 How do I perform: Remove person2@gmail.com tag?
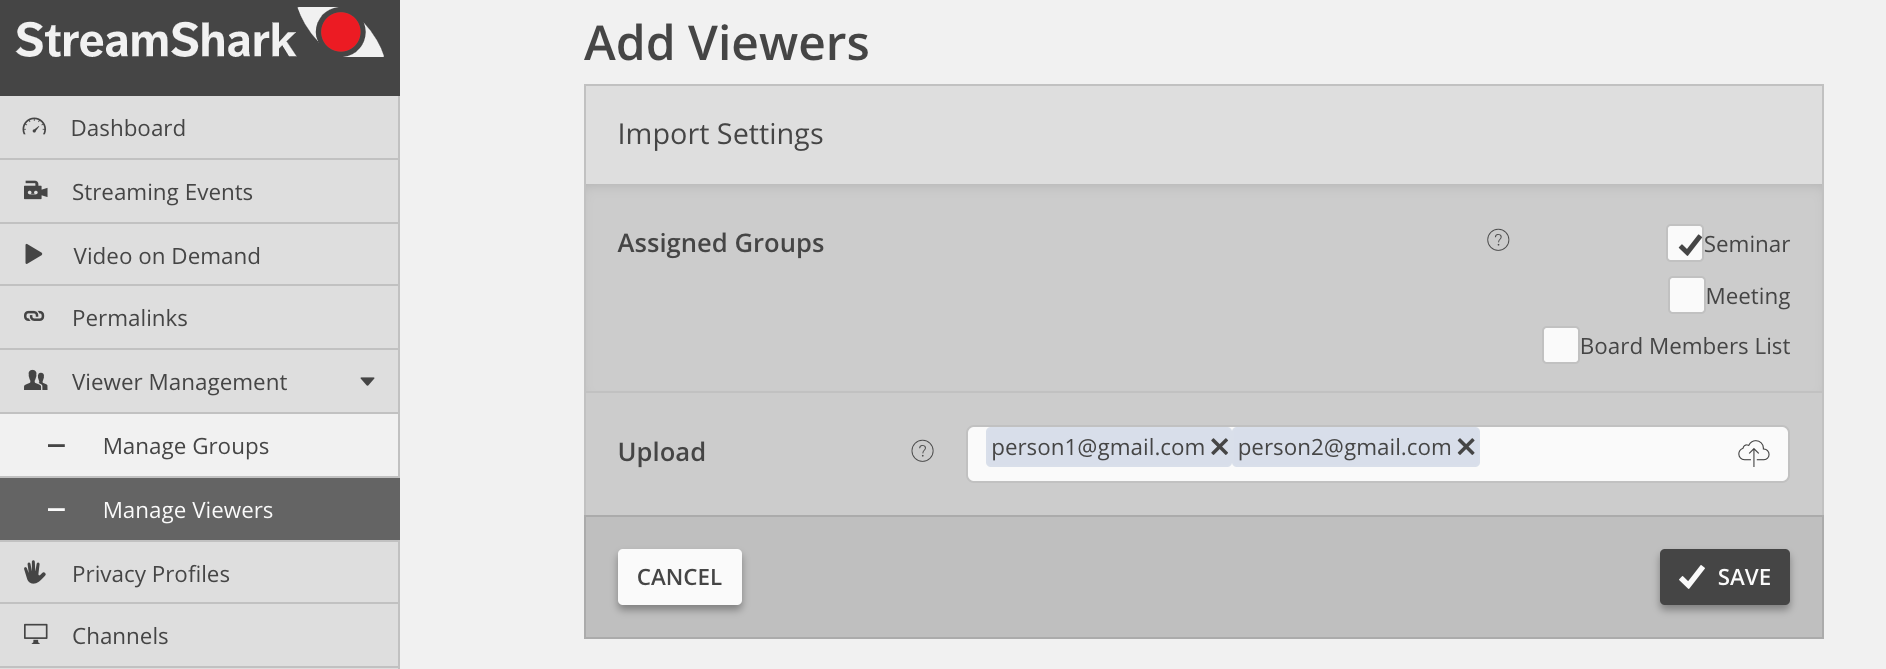[1466, 447]
